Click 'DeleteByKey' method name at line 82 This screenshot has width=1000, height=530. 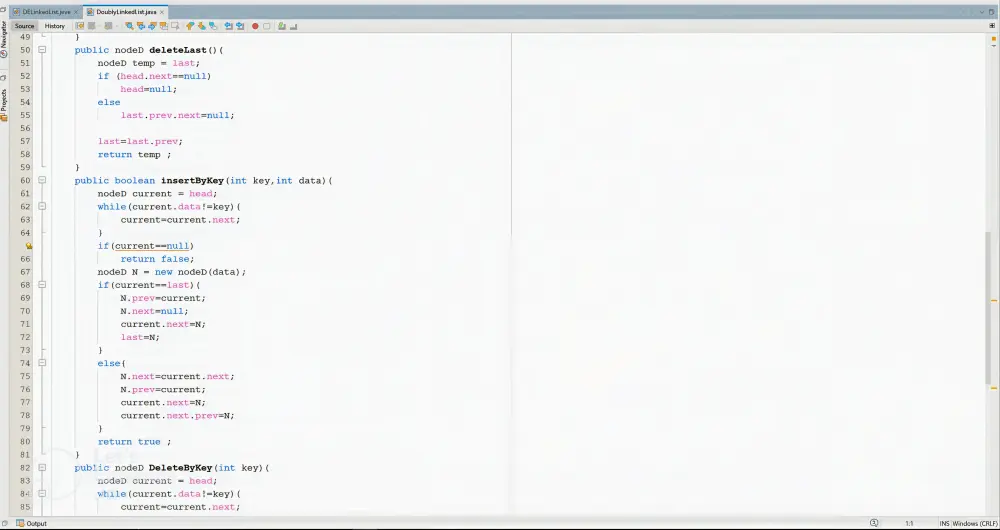click(x=180, y=467)
